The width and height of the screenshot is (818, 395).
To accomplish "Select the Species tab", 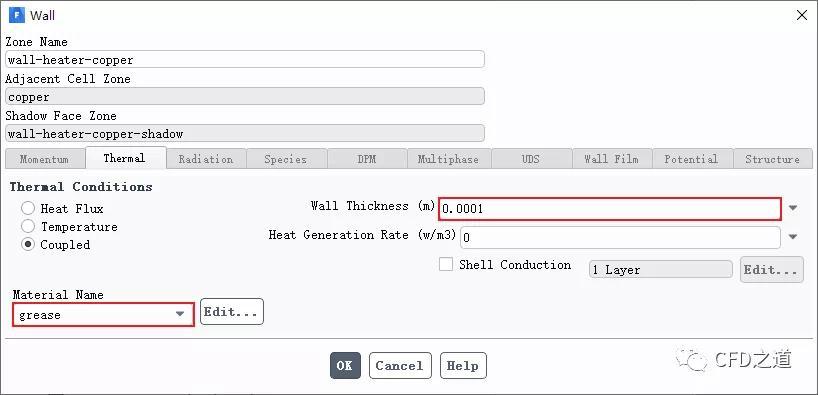I will tap(285, 159).
